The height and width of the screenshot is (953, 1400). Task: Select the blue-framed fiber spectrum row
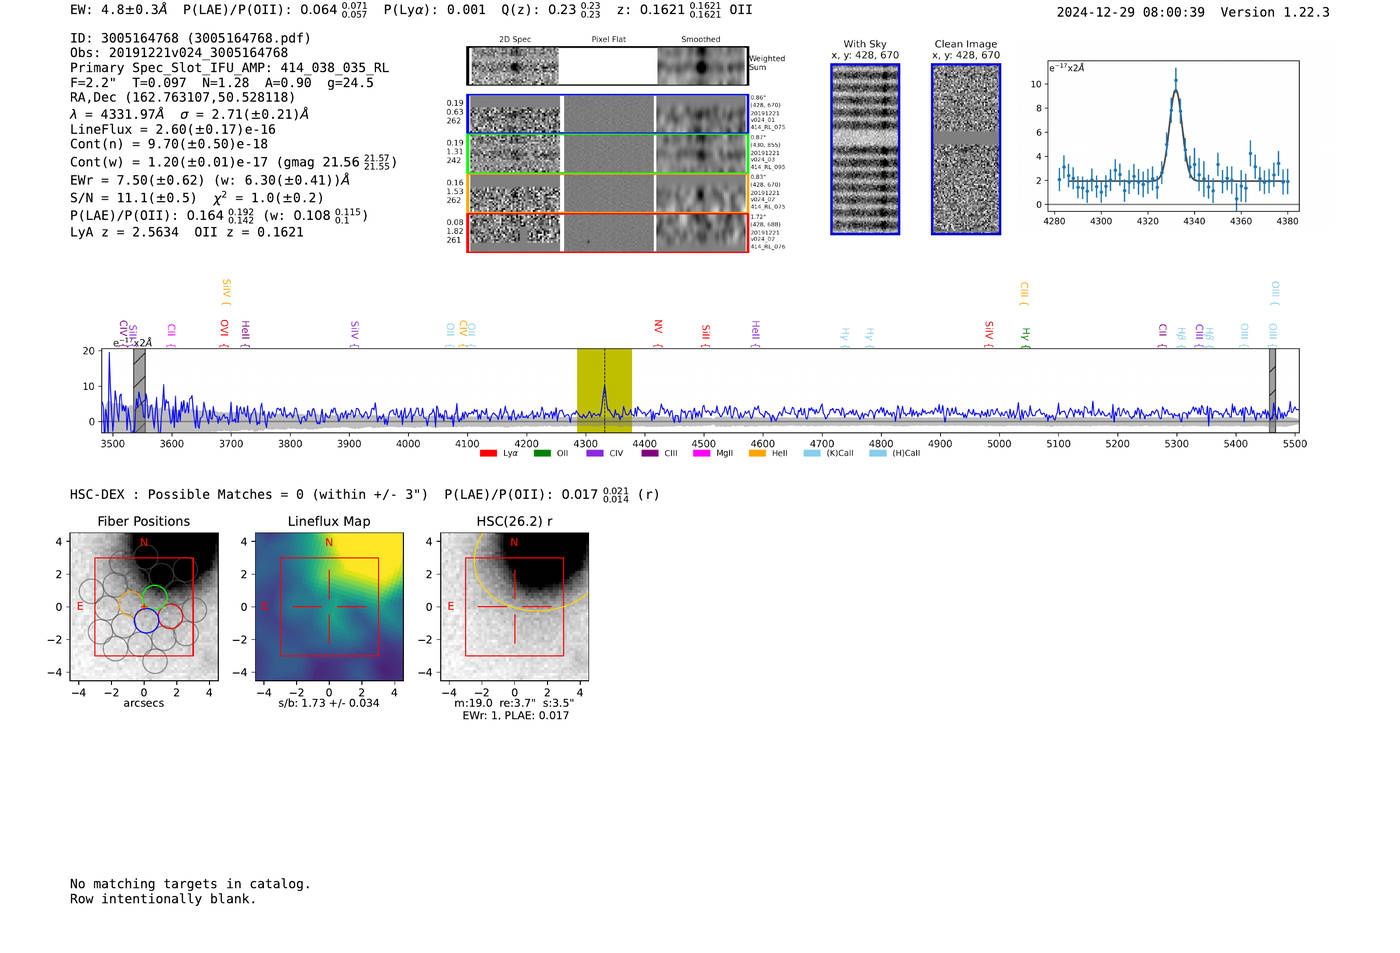tap(608, 114)
